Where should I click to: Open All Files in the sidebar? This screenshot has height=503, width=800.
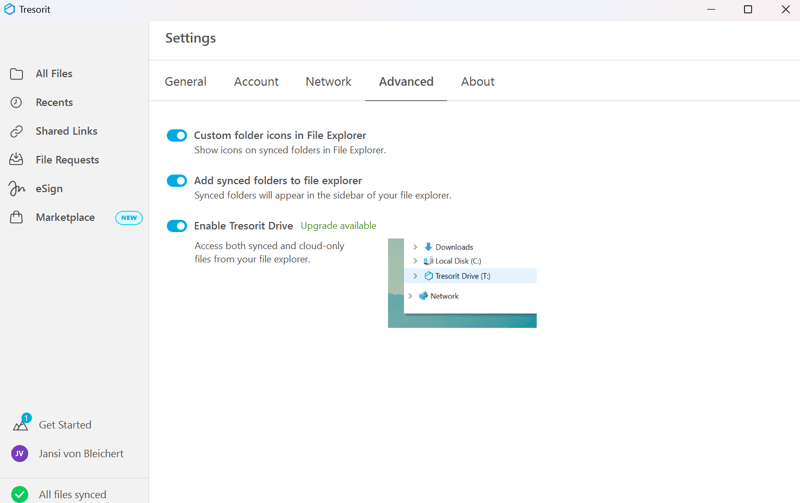54,73
